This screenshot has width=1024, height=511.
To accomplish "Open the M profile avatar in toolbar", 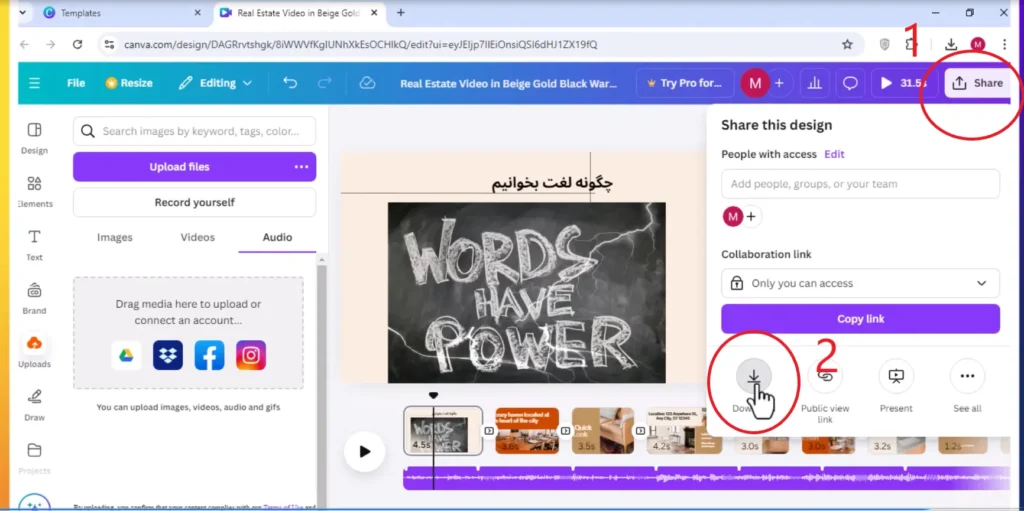I will click(x=755, y=83).
